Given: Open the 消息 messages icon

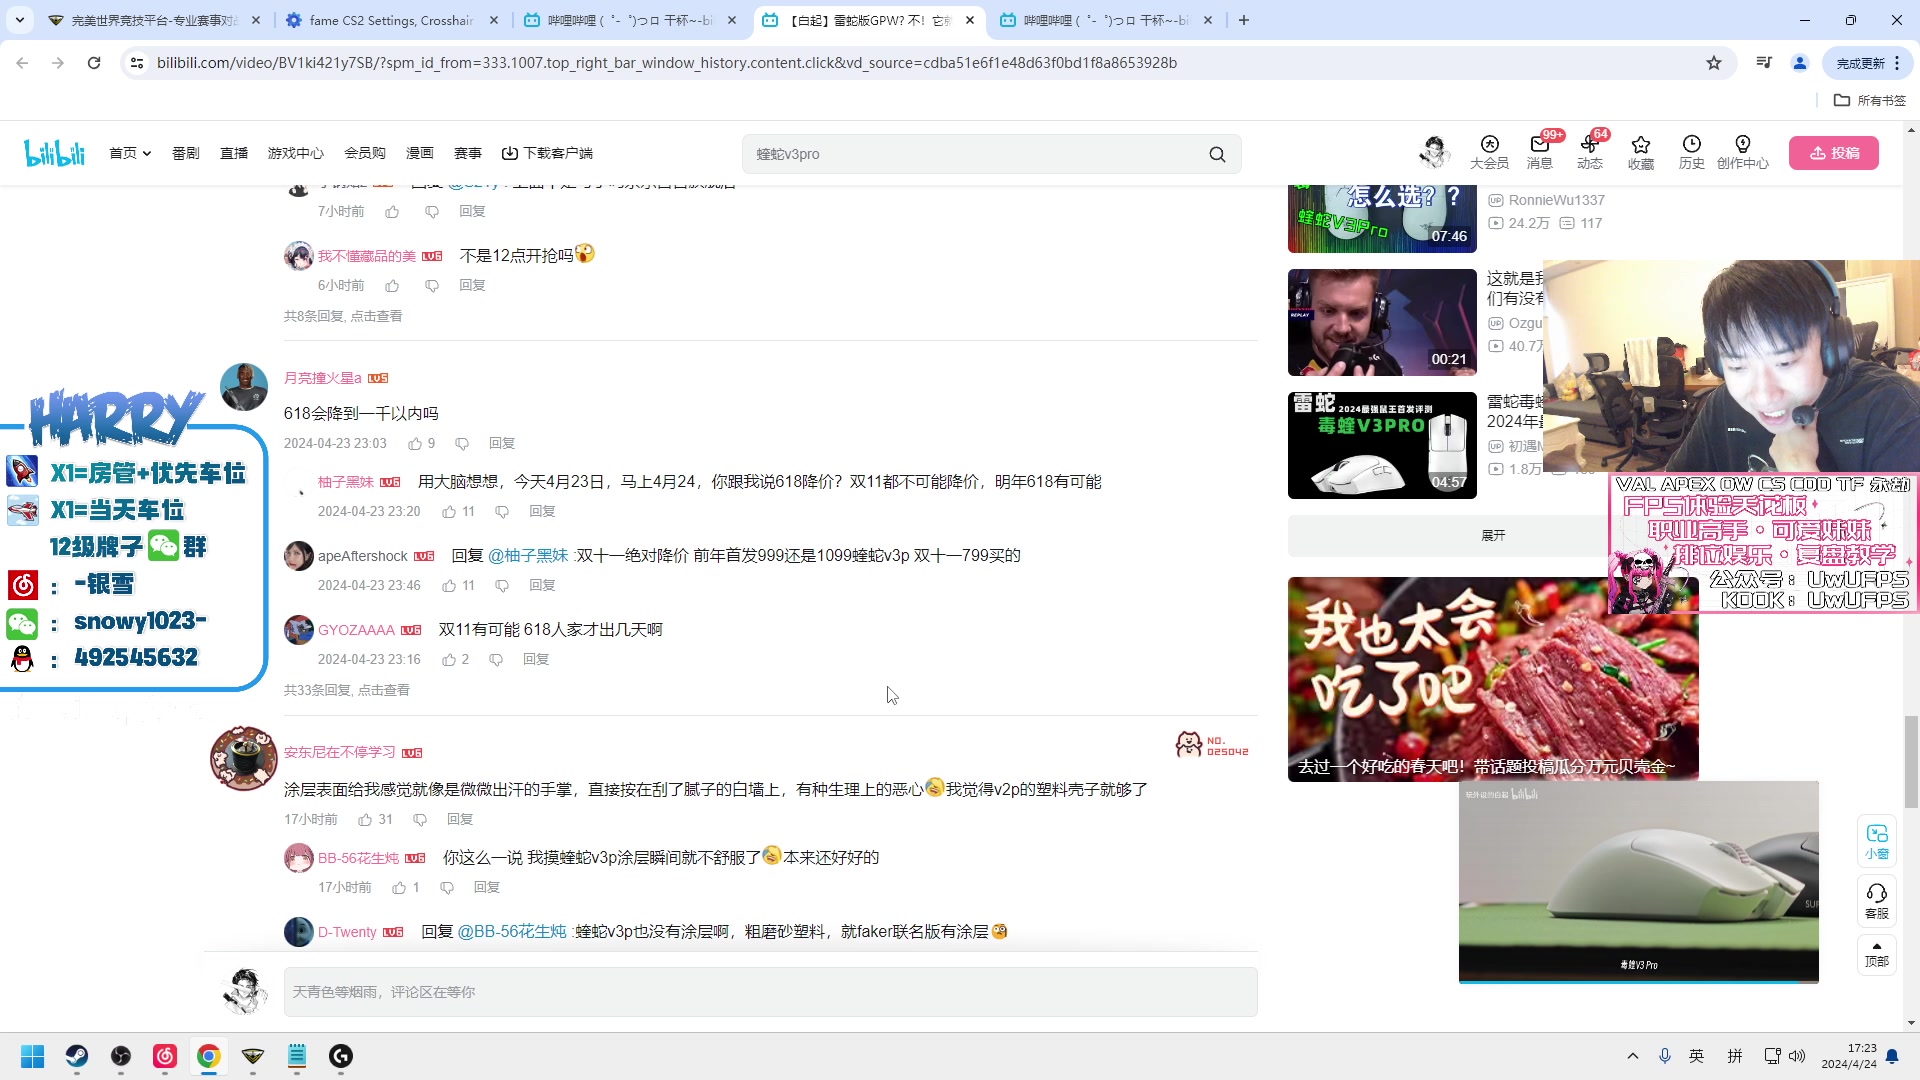Looking at the screenshot, I should (1540, 152).
